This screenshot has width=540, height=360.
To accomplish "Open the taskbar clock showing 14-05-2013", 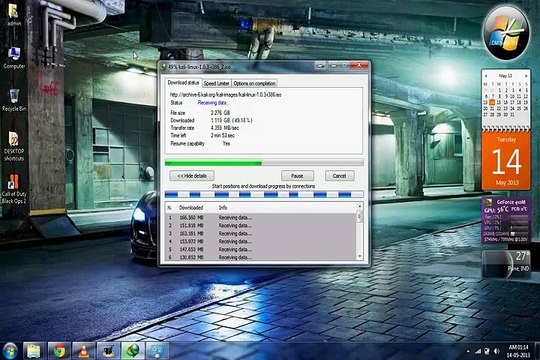I will [x=518, y=351].
